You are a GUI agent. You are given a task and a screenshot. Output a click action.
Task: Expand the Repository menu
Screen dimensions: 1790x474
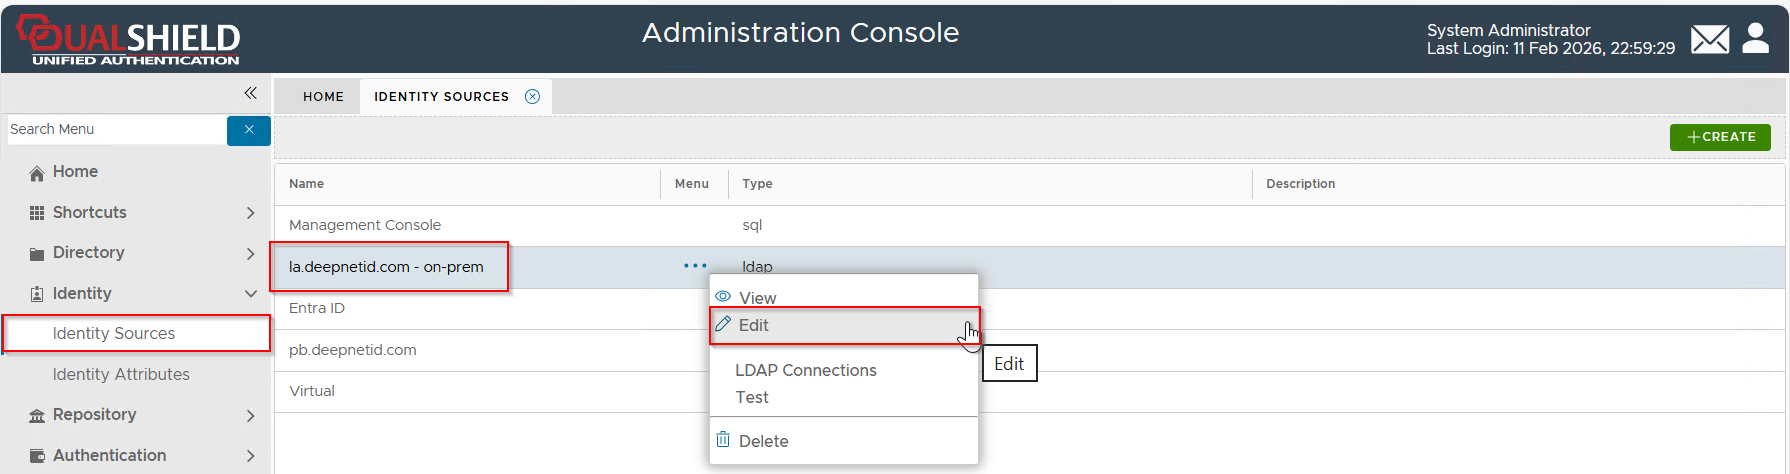click(250, 416)
